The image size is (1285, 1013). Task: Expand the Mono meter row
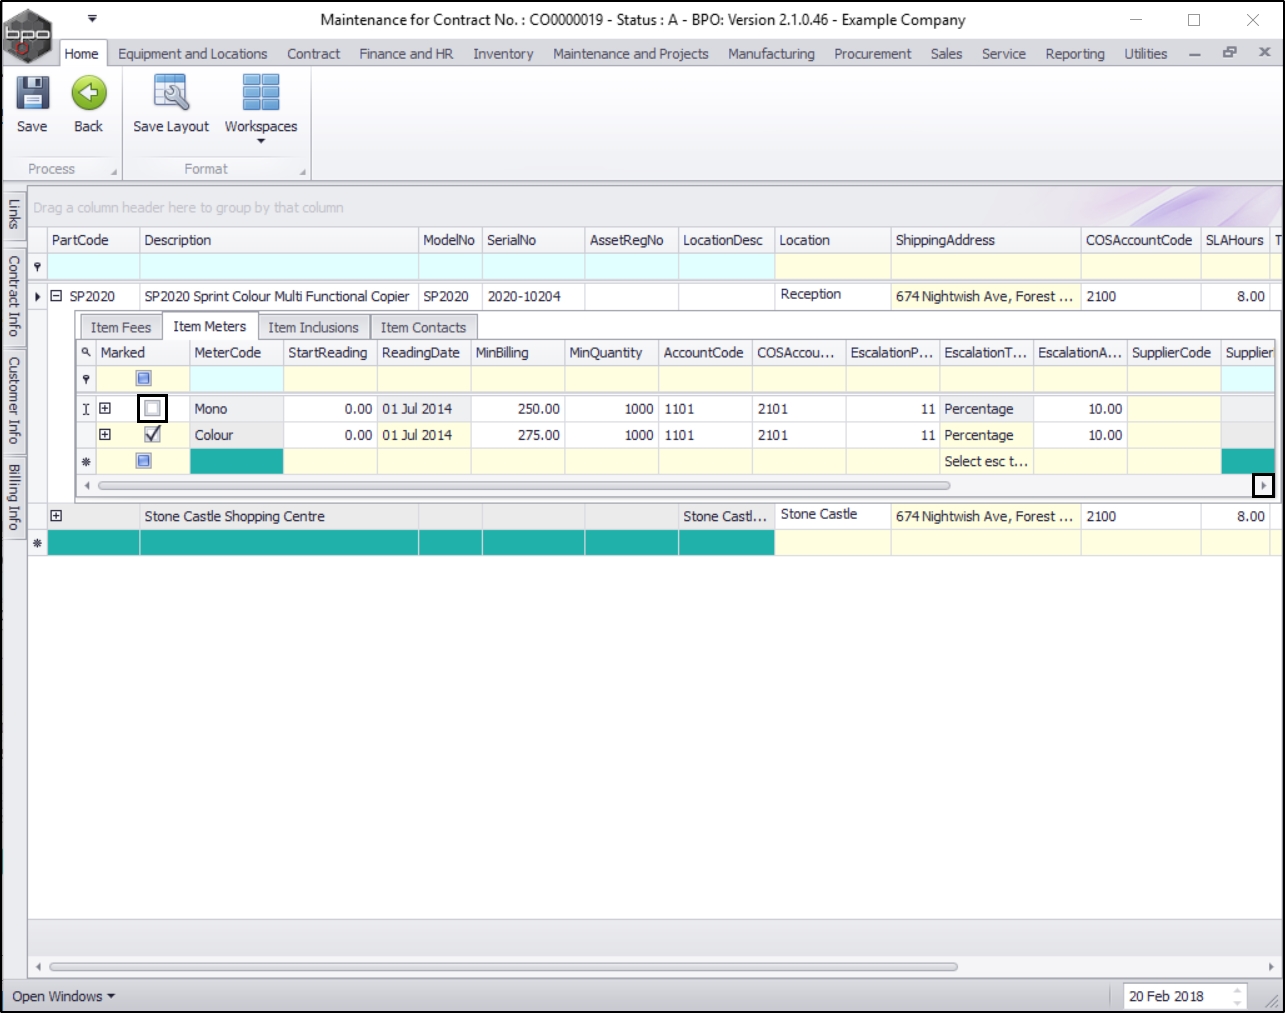(x=104, y=408)
